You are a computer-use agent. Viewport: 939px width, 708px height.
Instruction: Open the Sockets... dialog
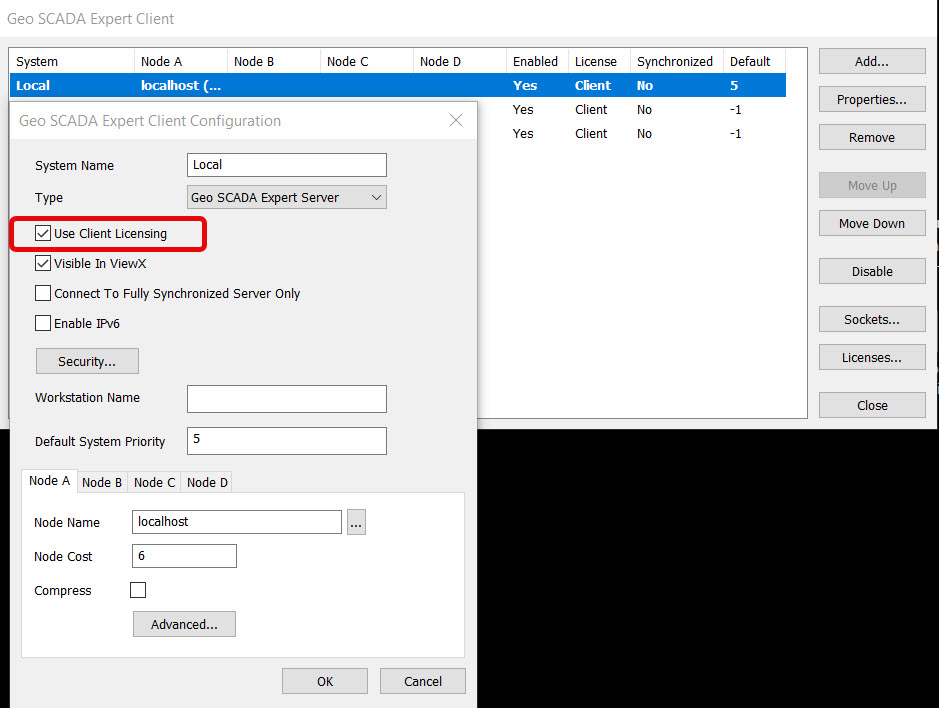(872, 319)
